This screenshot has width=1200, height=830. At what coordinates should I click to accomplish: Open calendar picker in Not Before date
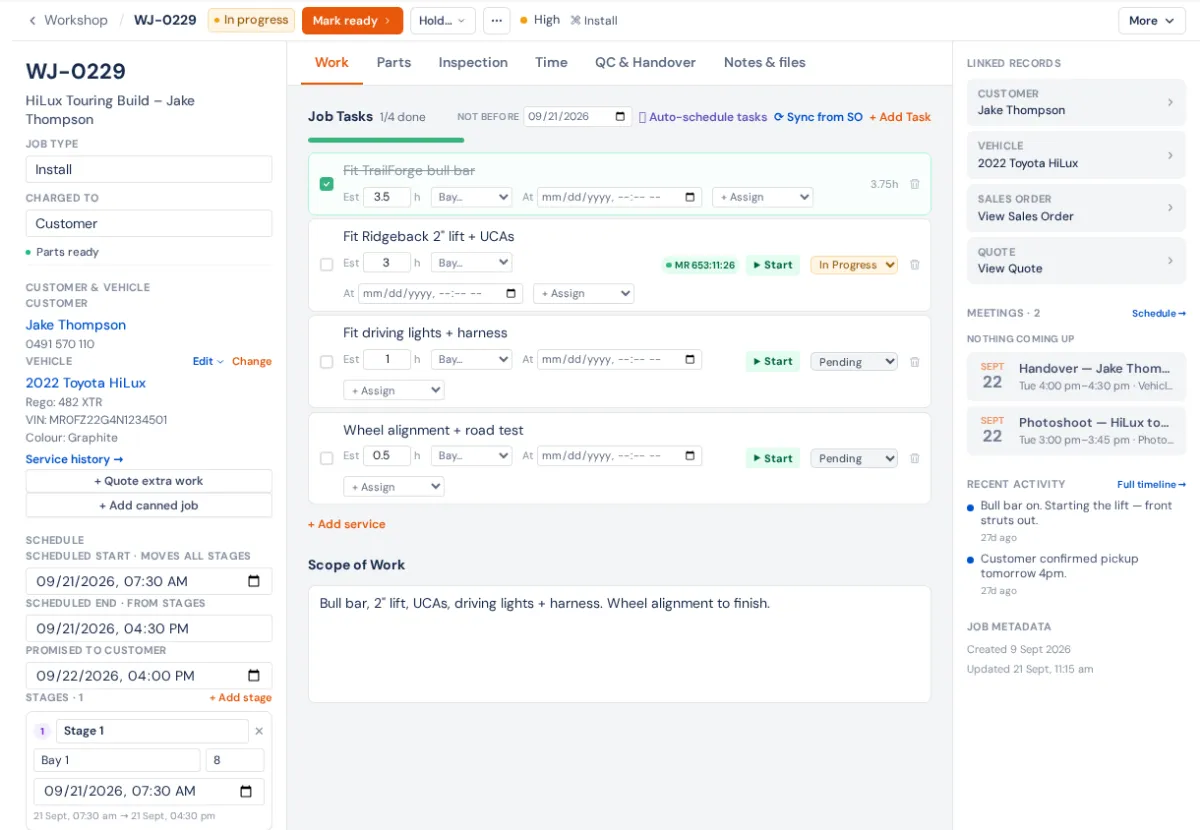621,116
